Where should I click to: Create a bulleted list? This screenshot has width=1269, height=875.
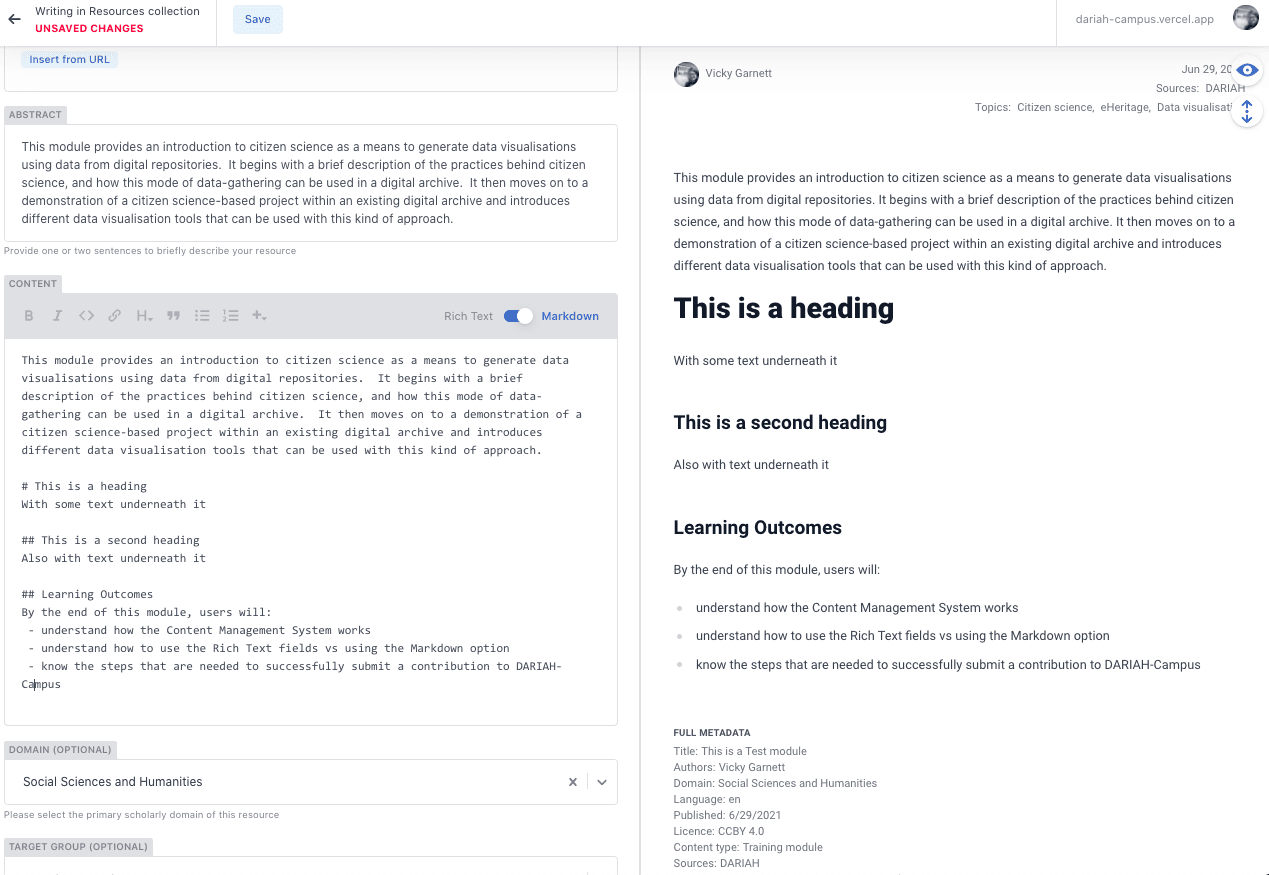click(202, 316)
